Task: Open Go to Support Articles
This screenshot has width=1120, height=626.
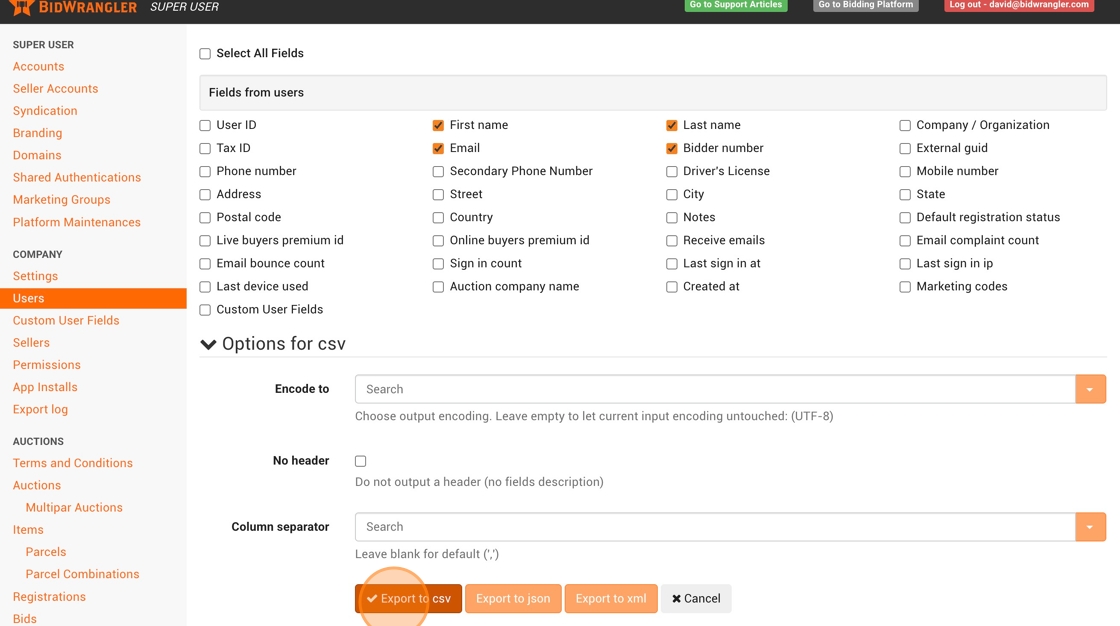Action: tap(735, 5)
